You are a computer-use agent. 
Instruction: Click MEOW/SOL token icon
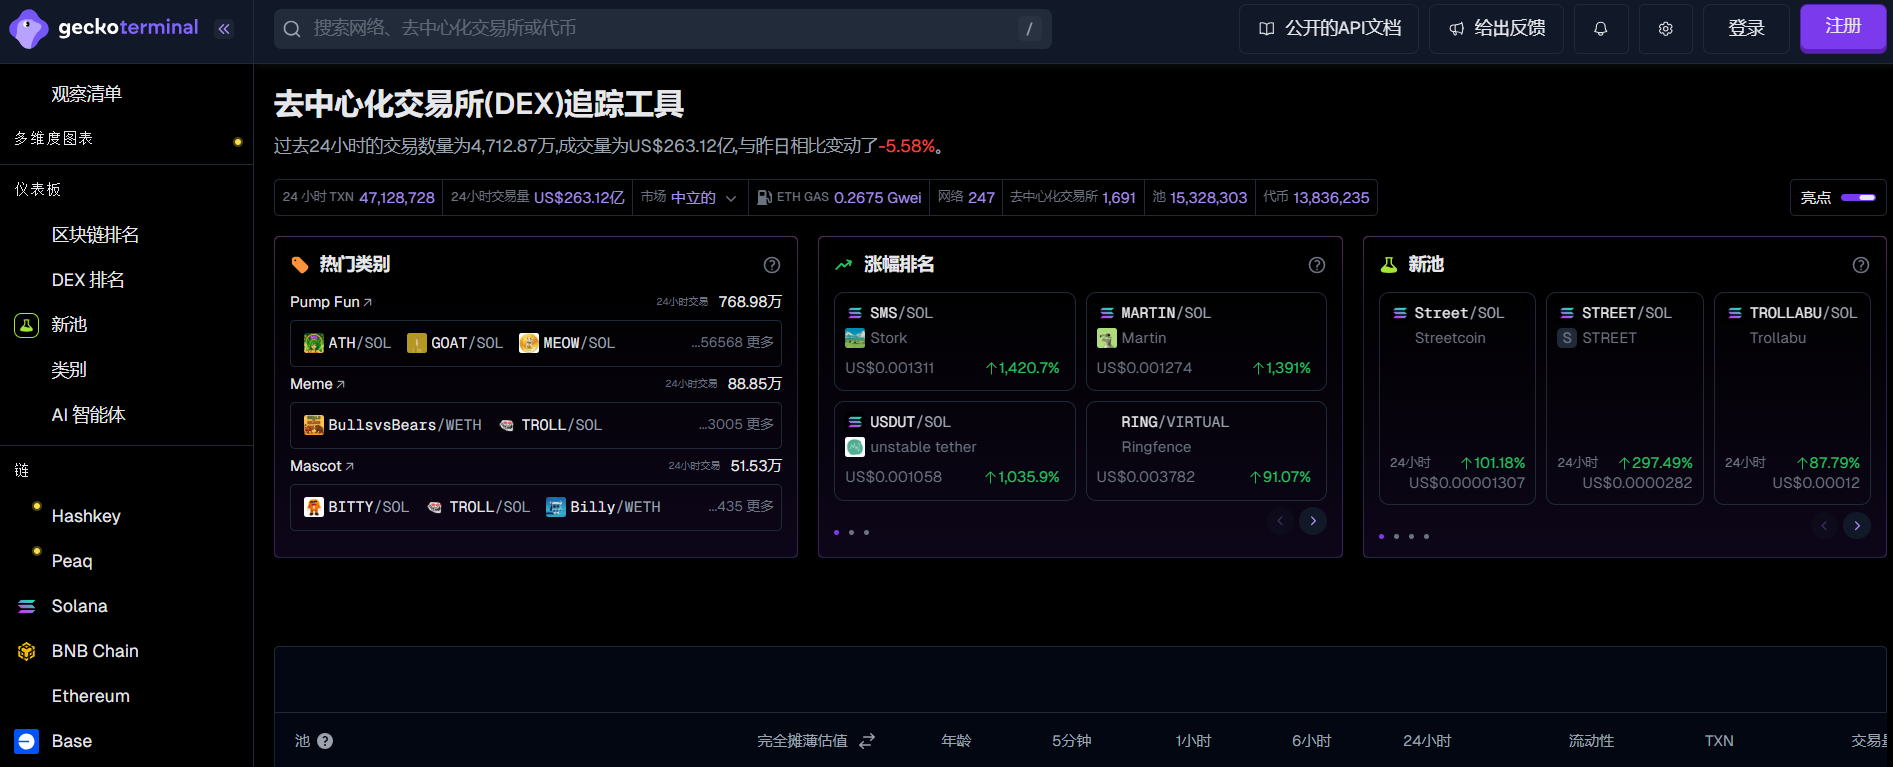click(x=529, y=343)
